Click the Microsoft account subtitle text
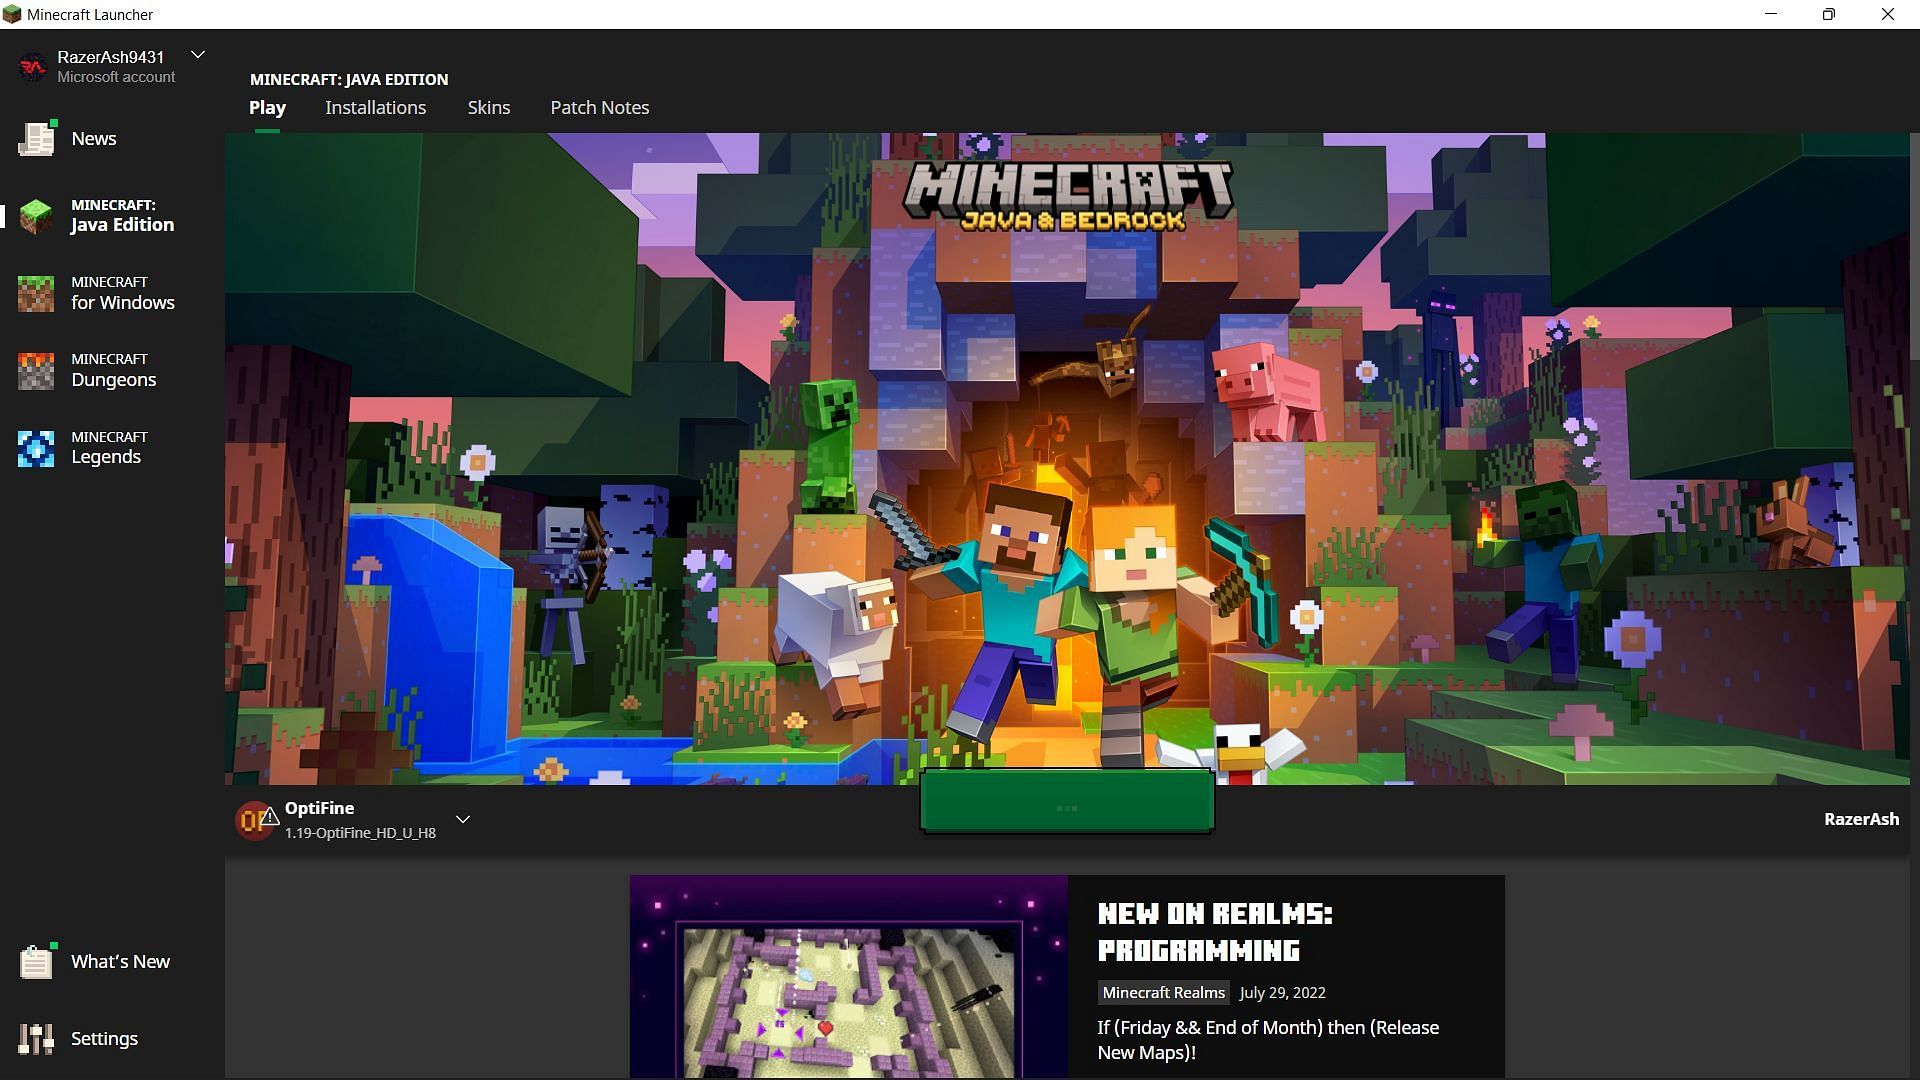 tap(116, 77)
